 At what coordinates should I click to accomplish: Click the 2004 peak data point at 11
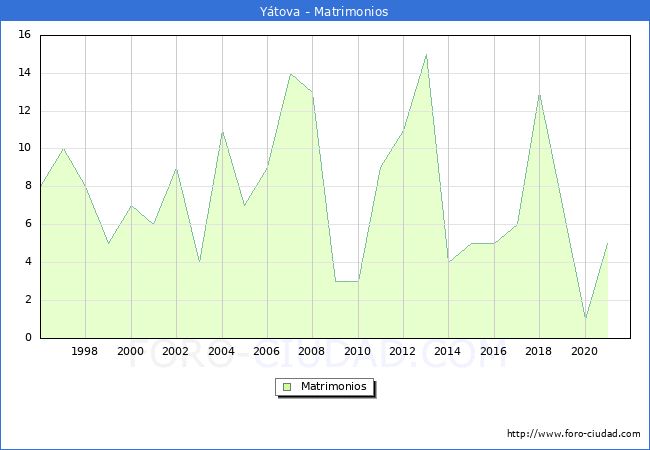(x=223, y=132)
